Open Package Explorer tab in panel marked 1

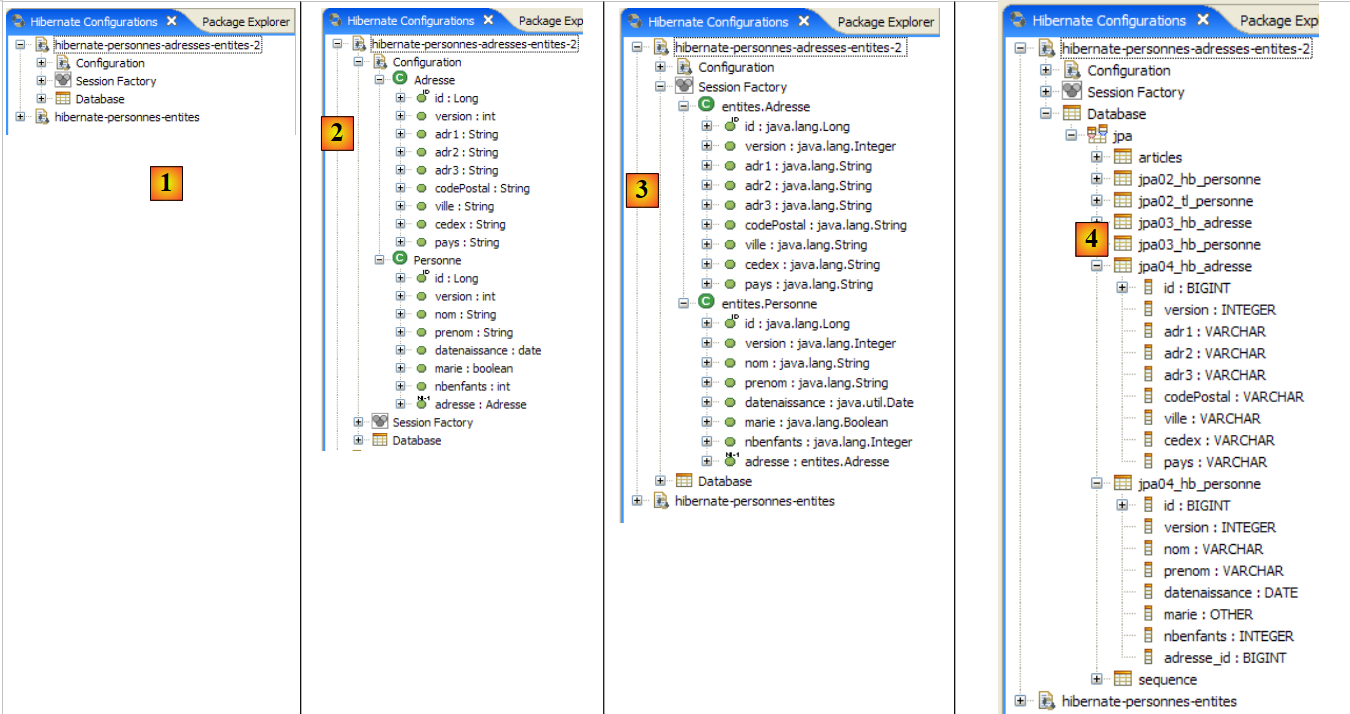click(x=245, y=21)
